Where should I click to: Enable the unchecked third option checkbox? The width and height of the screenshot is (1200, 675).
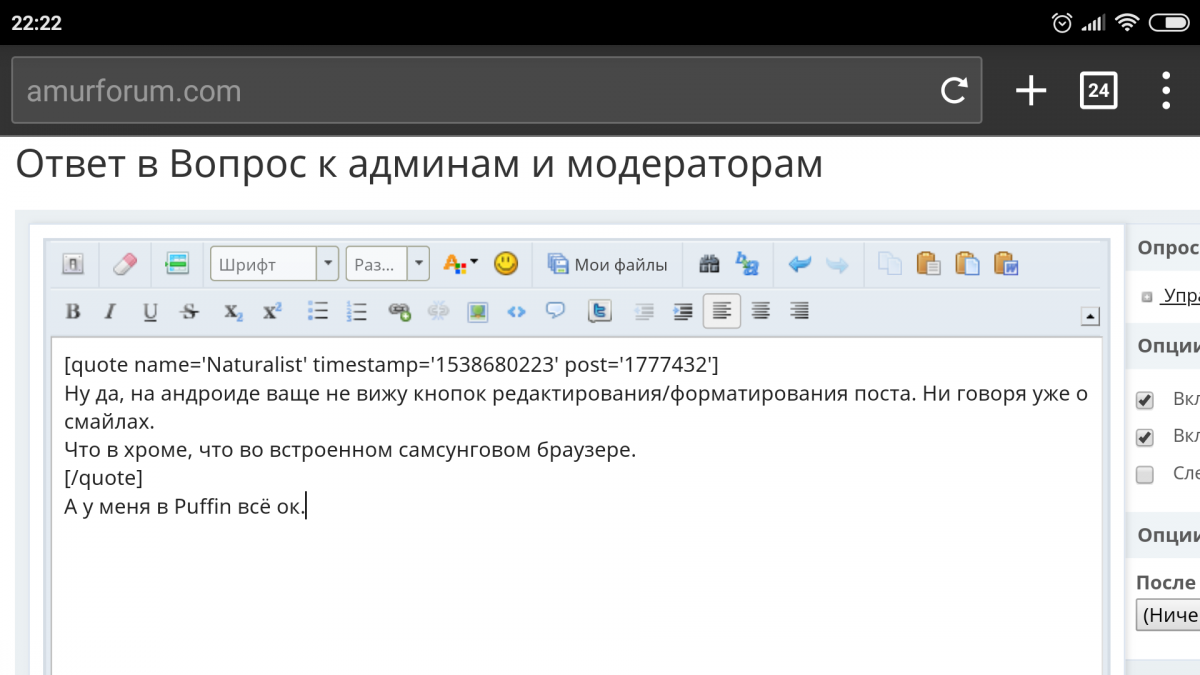[1145, 474]
